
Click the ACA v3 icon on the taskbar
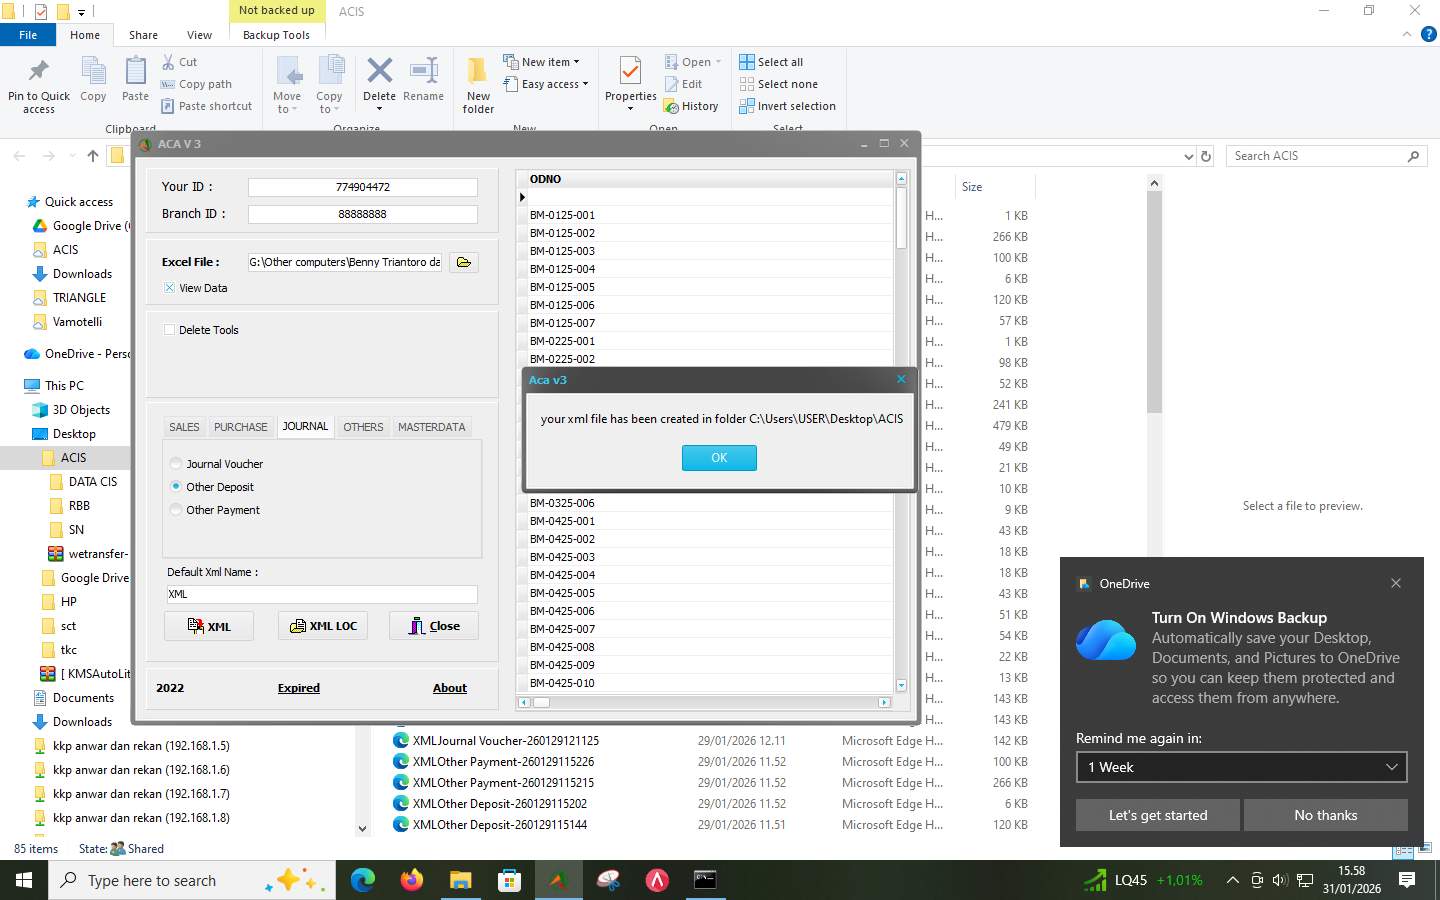tap(558, 881)
